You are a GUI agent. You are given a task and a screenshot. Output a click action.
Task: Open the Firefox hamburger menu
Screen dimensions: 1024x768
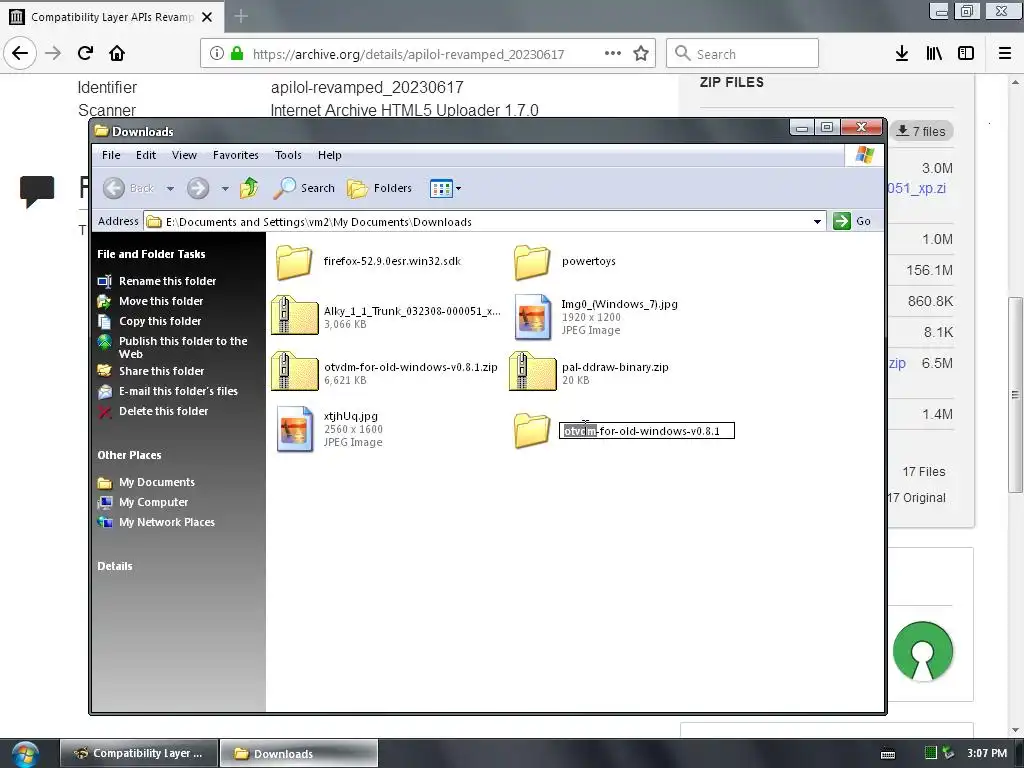click(1004, 54)
